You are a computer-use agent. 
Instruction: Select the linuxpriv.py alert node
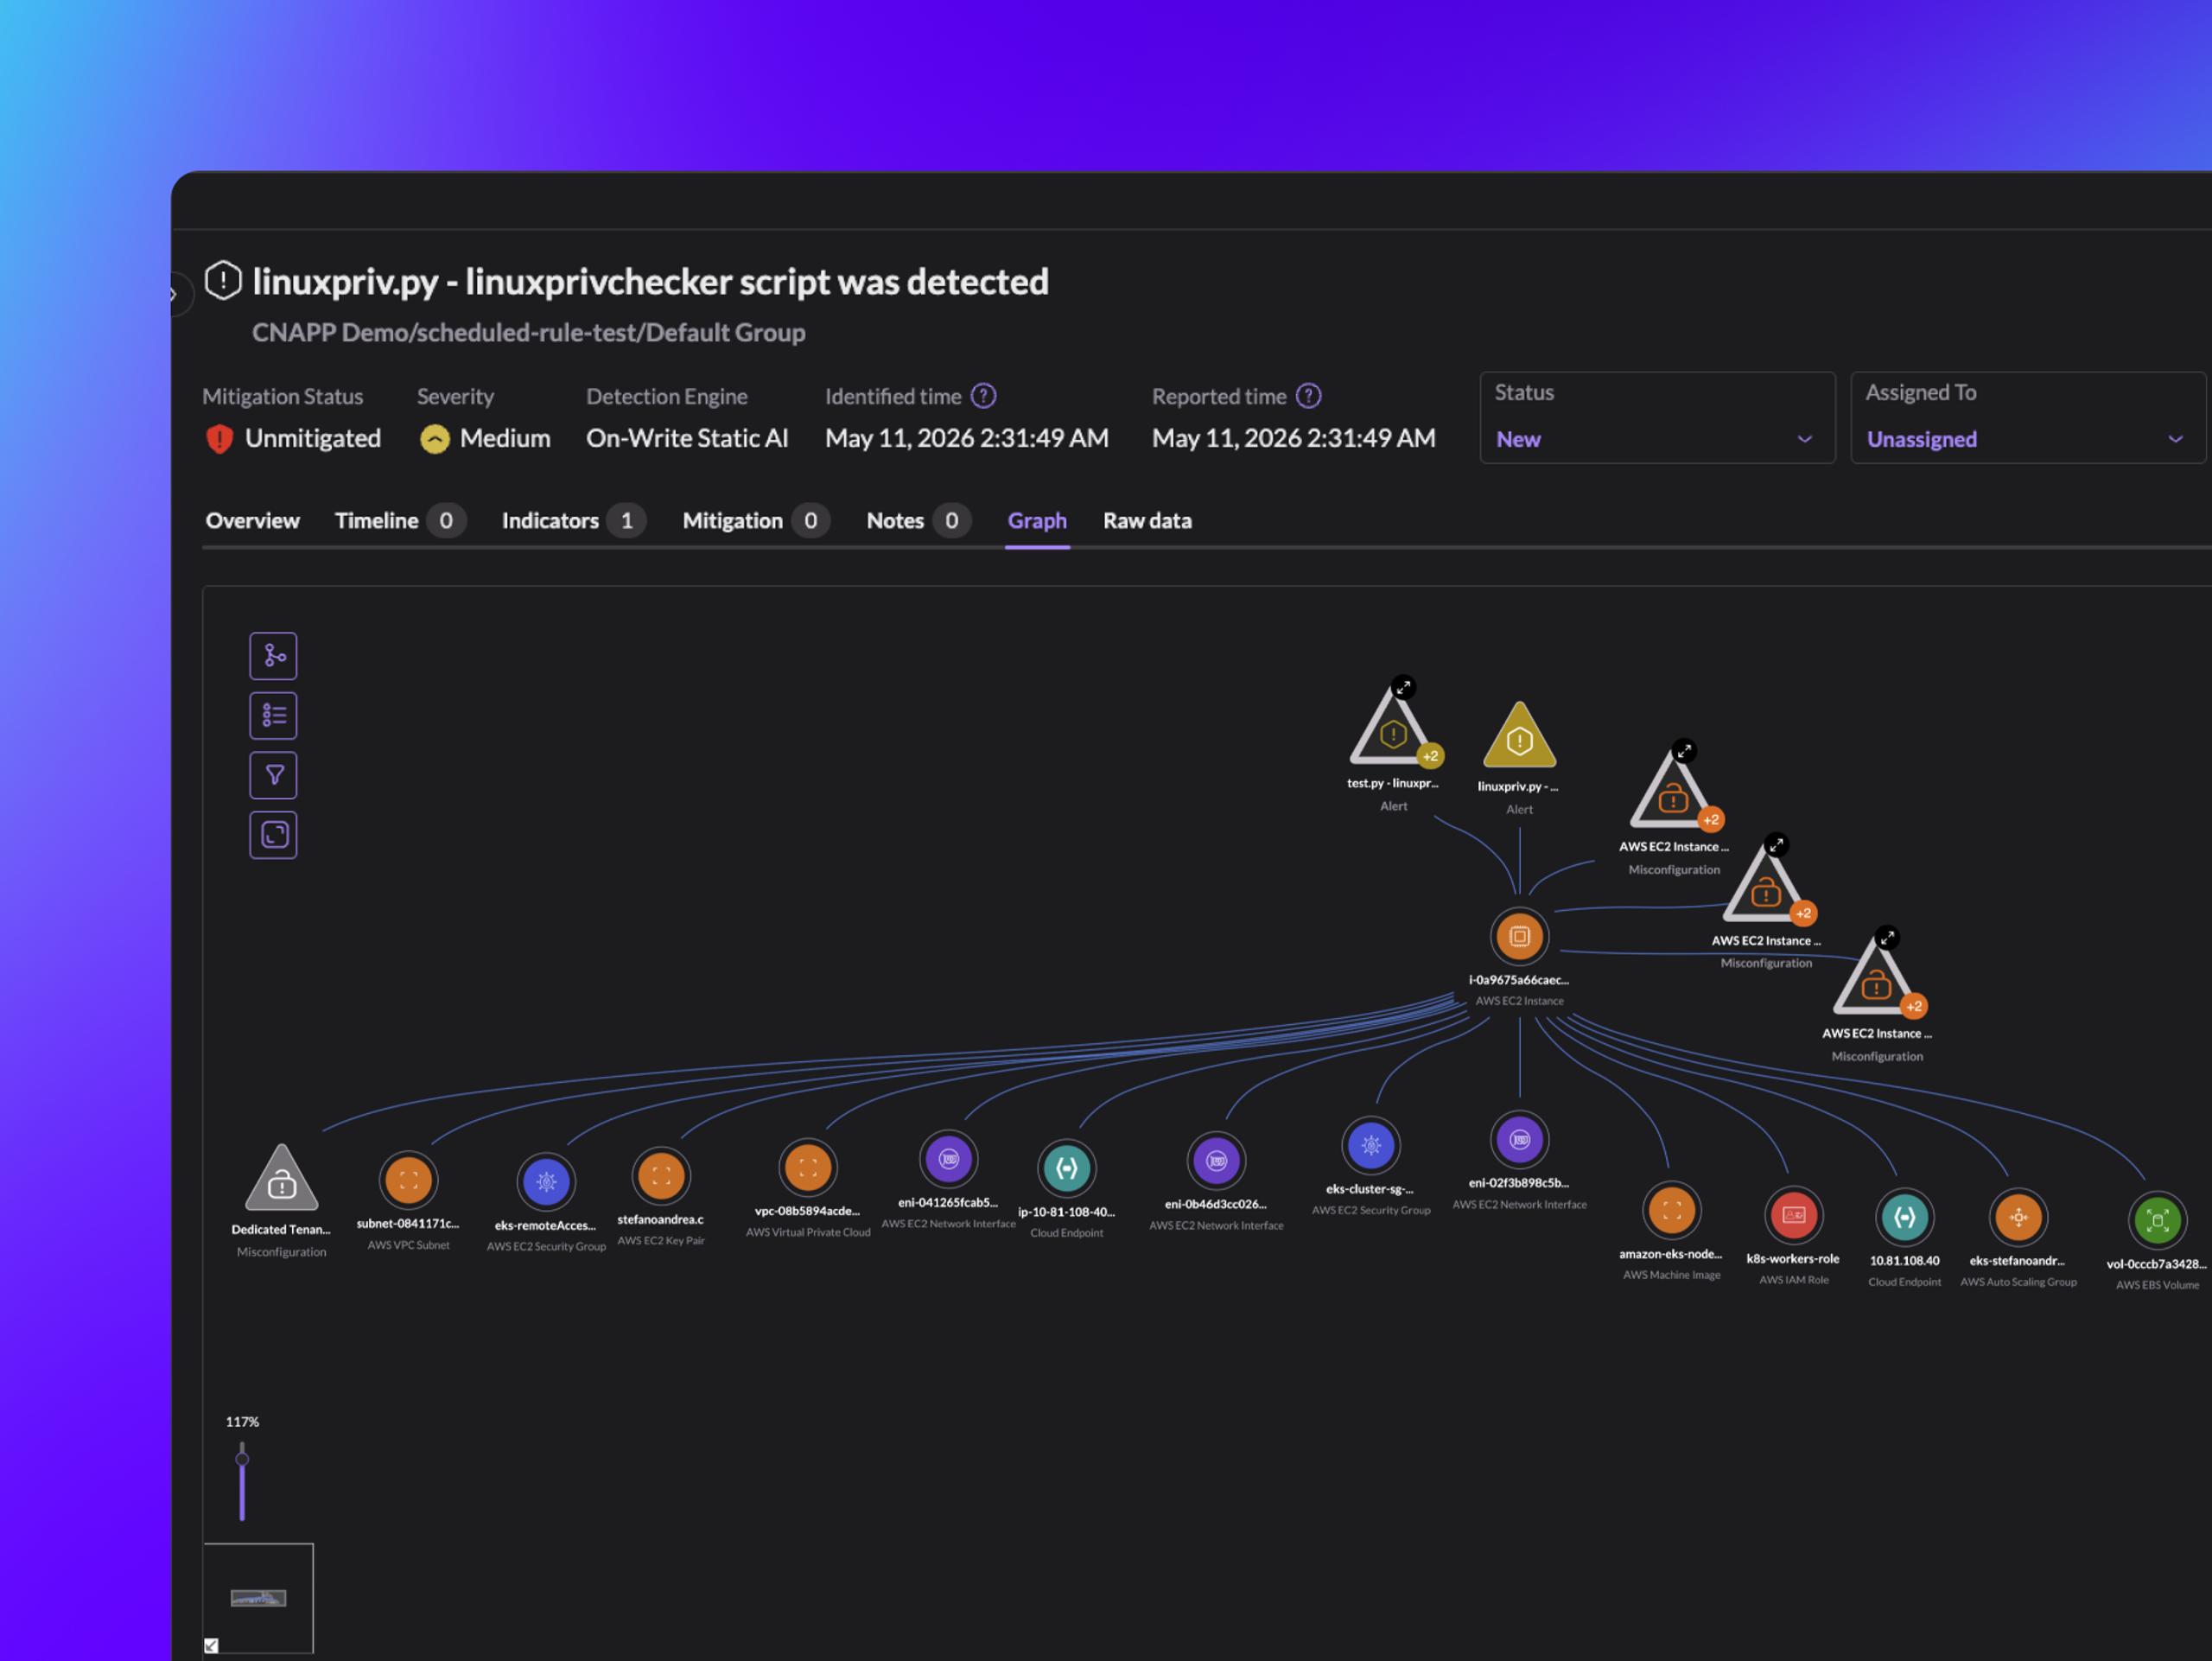pos(1519,736)
